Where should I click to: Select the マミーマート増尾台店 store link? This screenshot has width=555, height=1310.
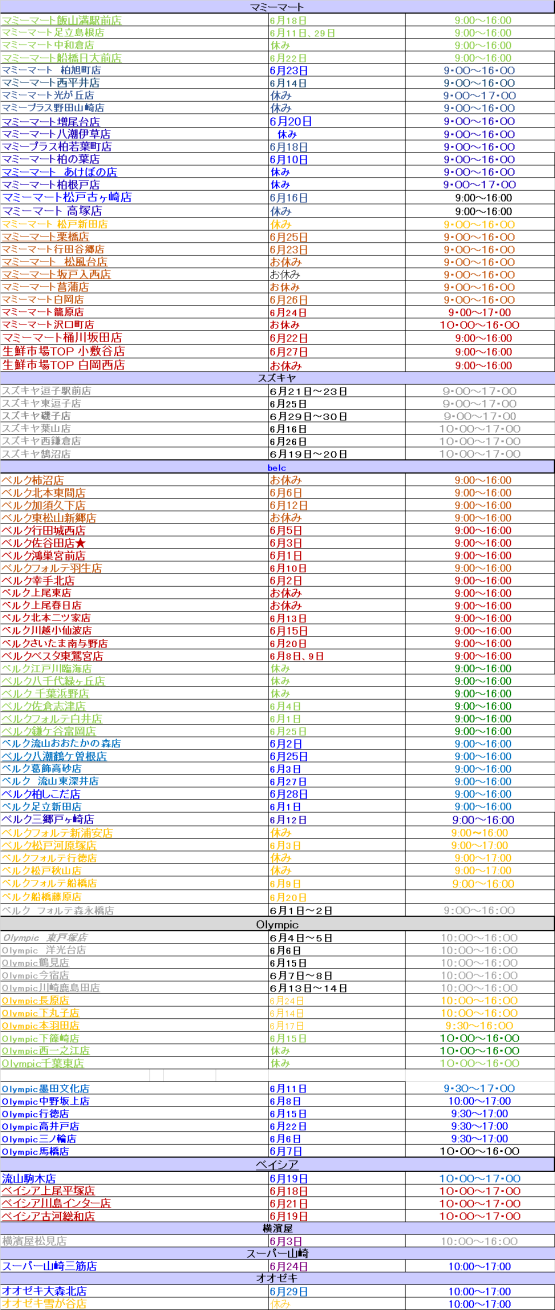[x=51, y=121]
